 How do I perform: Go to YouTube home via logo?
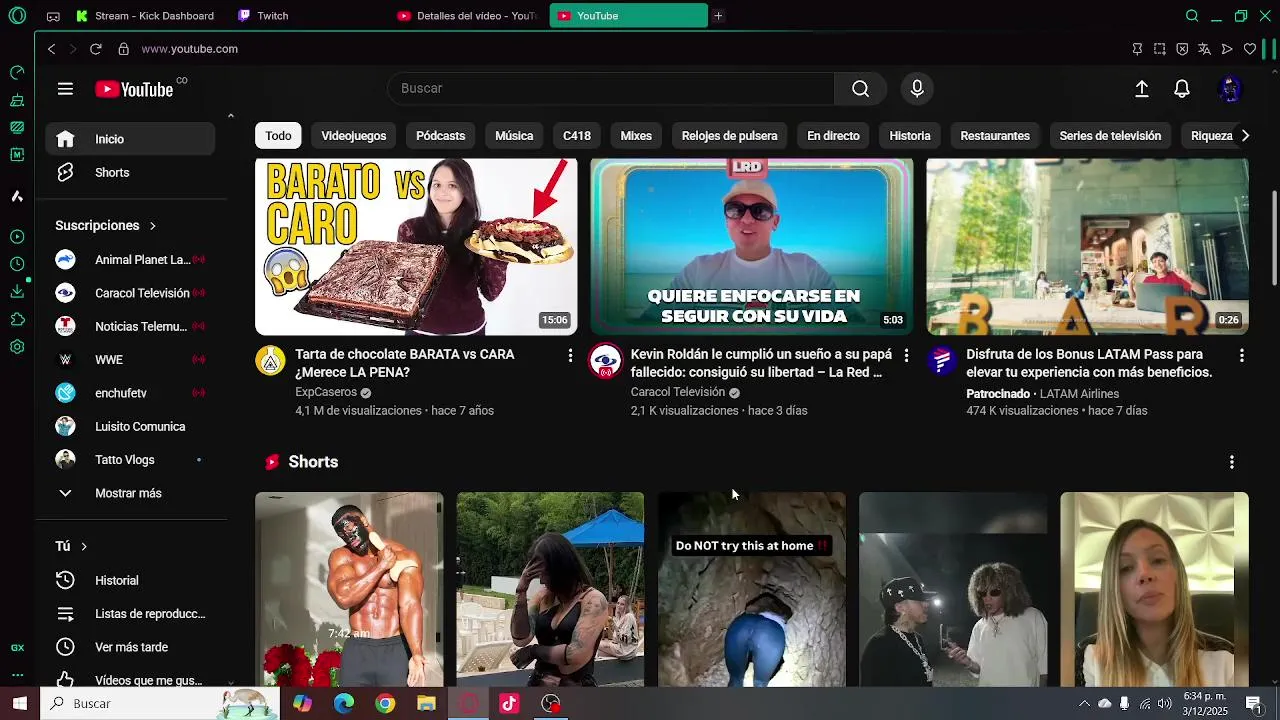coord(134,89)
